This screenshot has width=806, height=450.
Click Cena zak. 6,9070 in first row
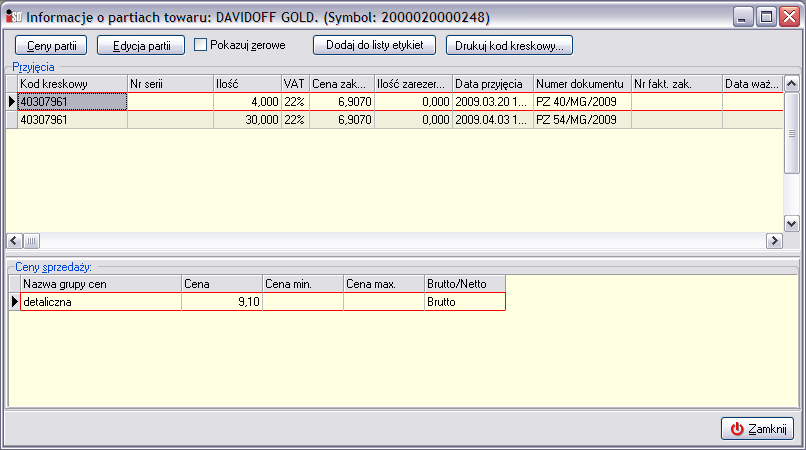tap(342, 102)
